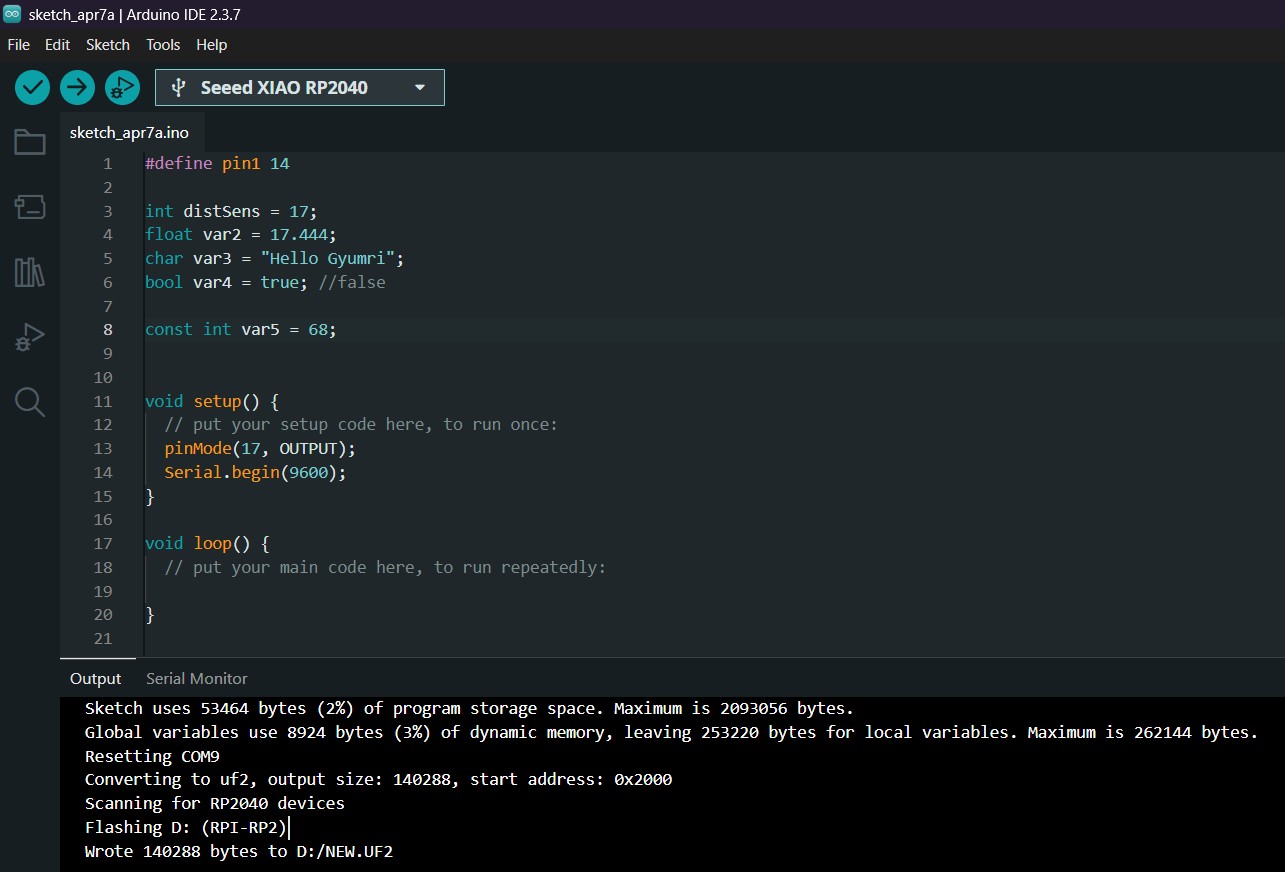This screenshot has height=872, width=1285.
Task: Open the Sketch menu
Action: click(108, 45)
